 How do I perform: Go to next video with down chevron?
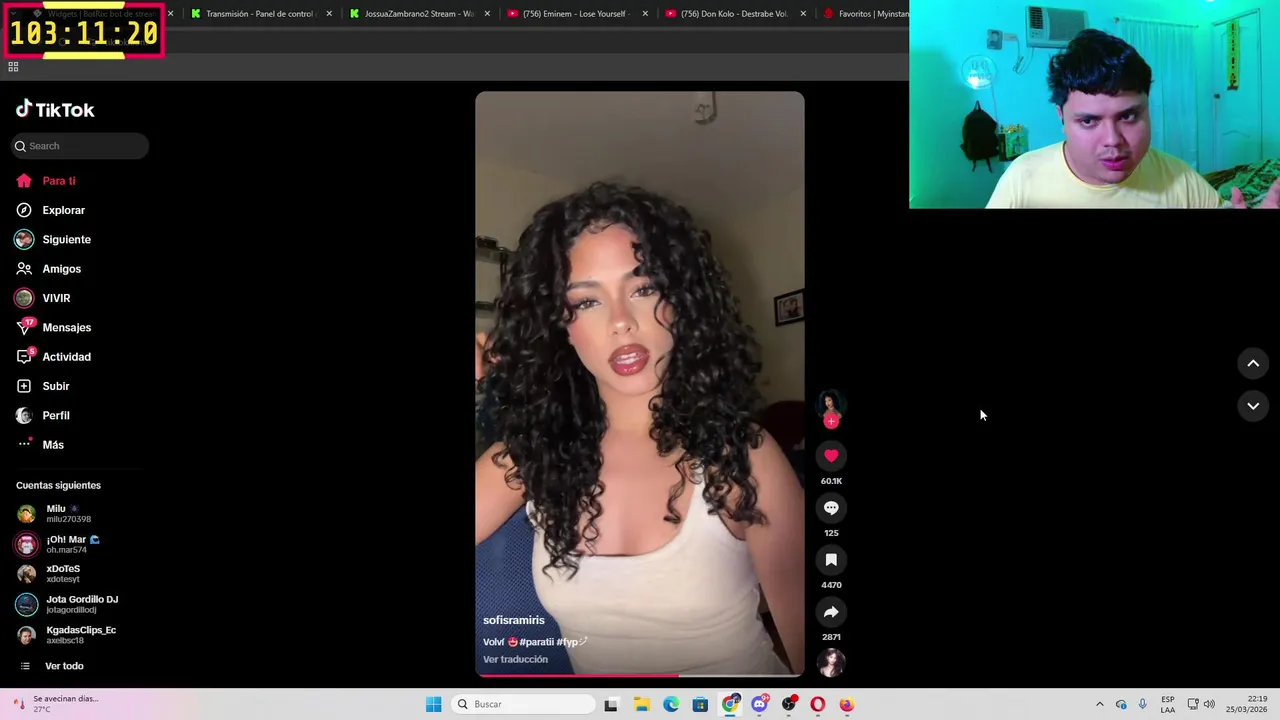point(1253,406)
